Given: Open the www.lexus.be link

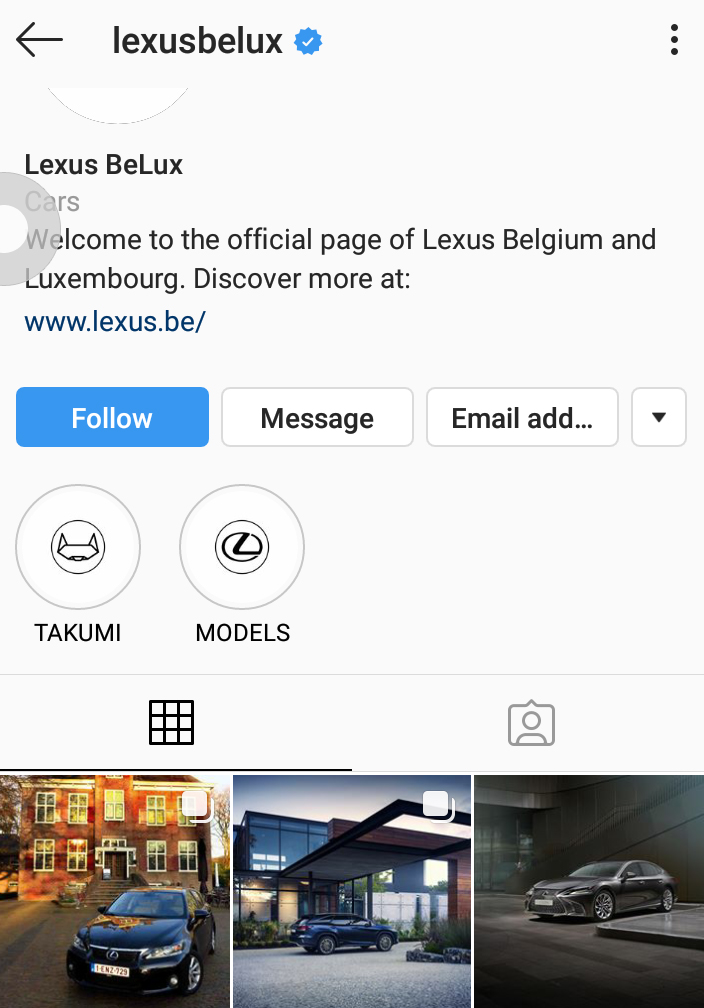Looking at the screenshot, I should [x=115, y=321].
